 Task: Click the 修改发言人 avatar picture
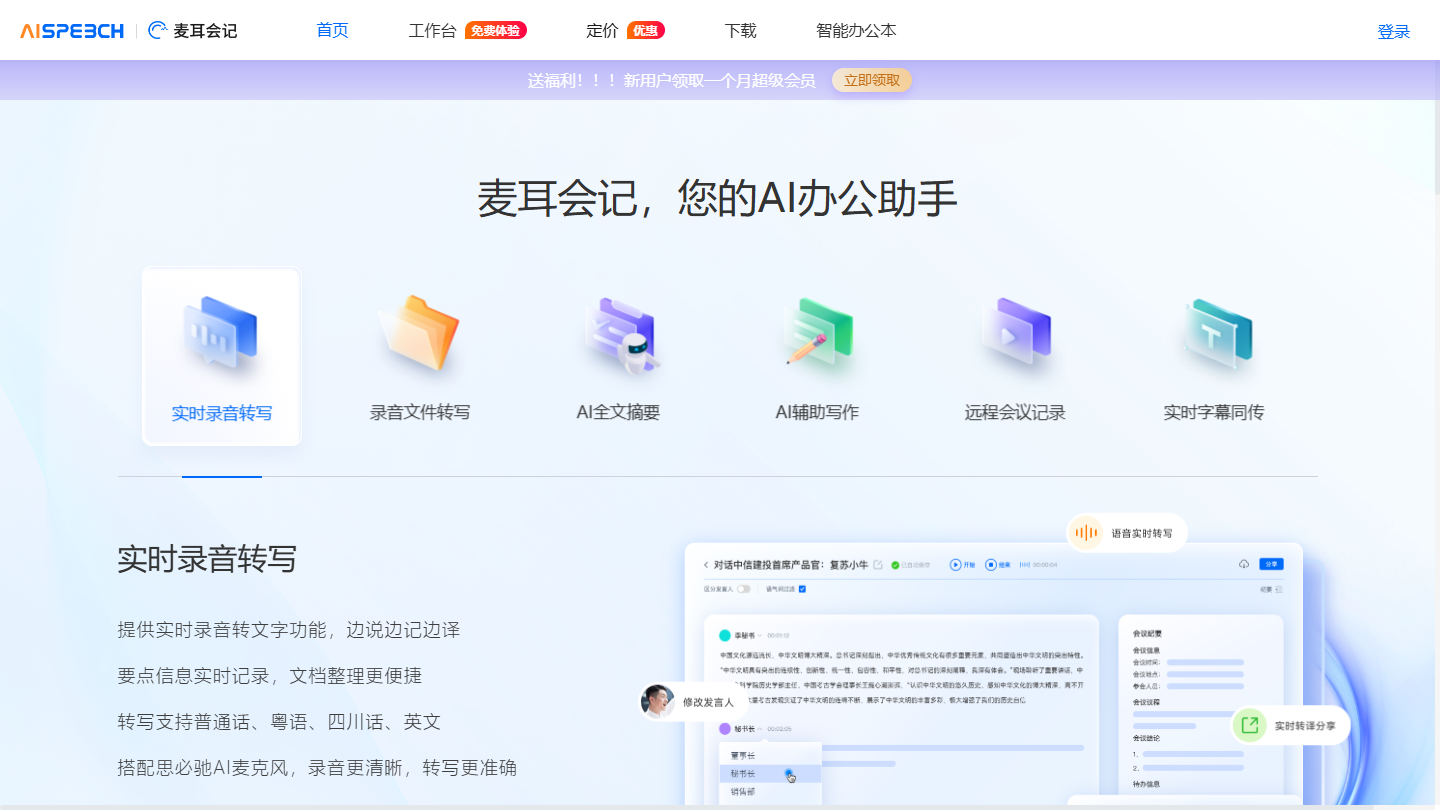tap(657, 702)
